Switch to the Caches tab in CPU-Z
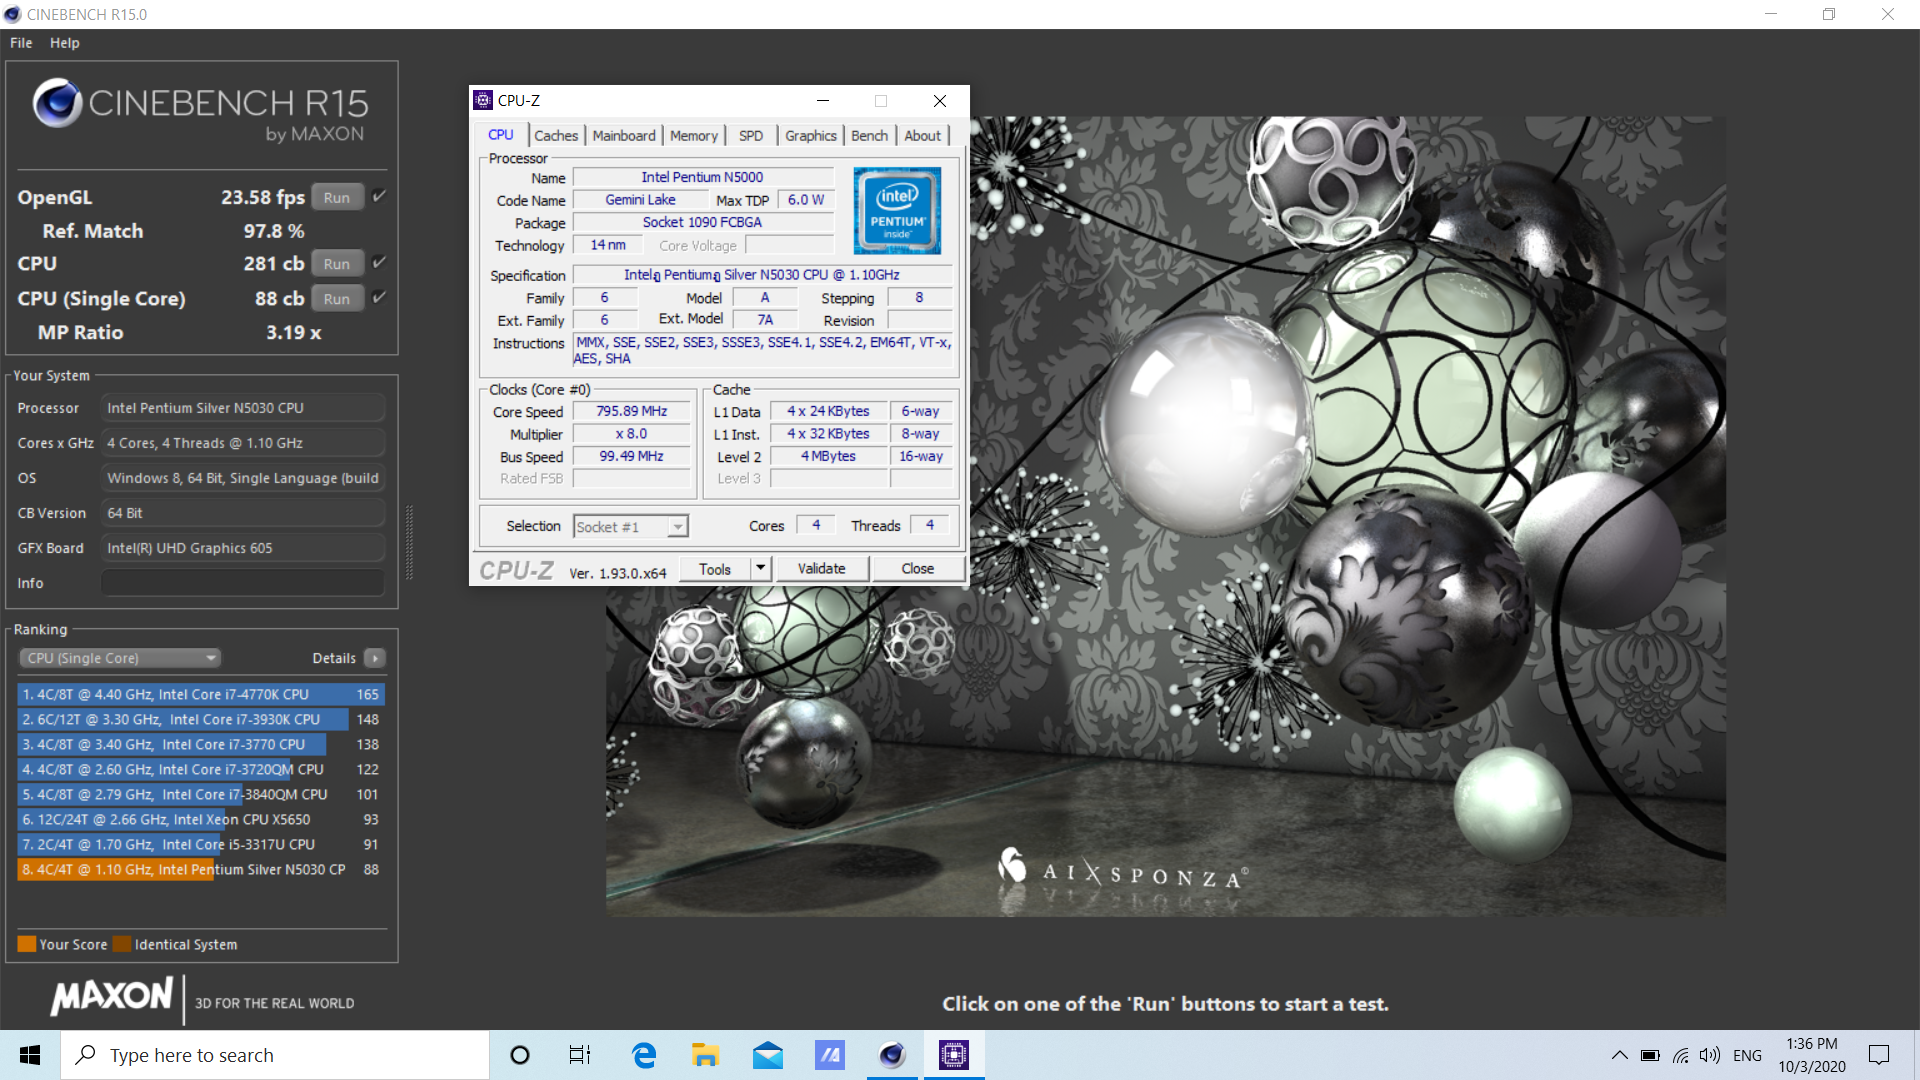This screenshot has width=1920, height=1080. tap(556, 136)
